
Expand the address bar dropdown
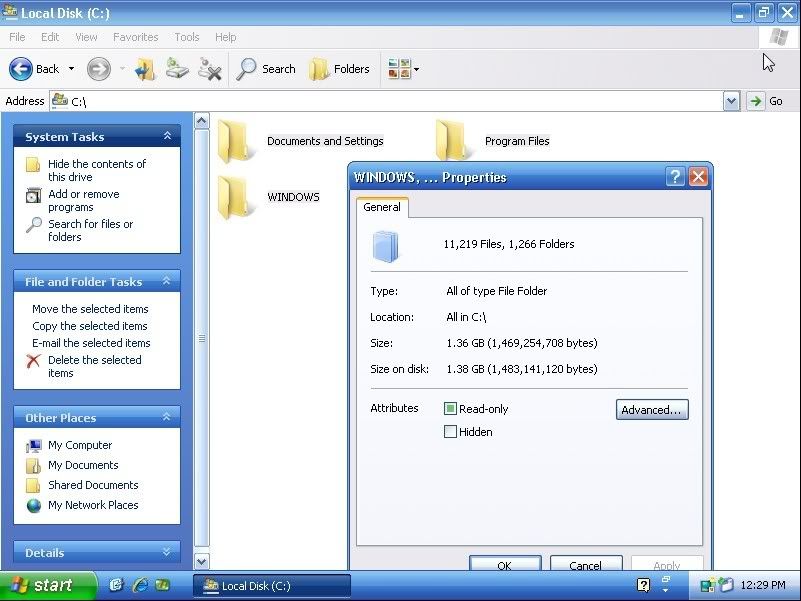[731, 101]
